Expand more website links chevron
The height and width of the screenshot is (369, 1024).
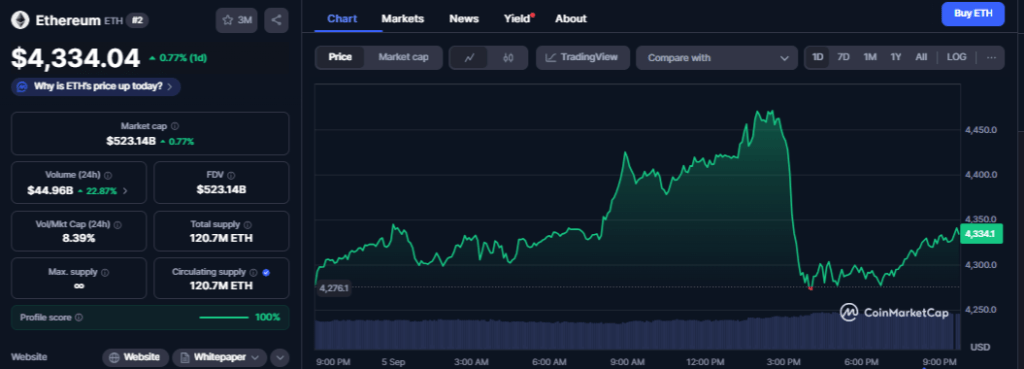tap(280, 357)
